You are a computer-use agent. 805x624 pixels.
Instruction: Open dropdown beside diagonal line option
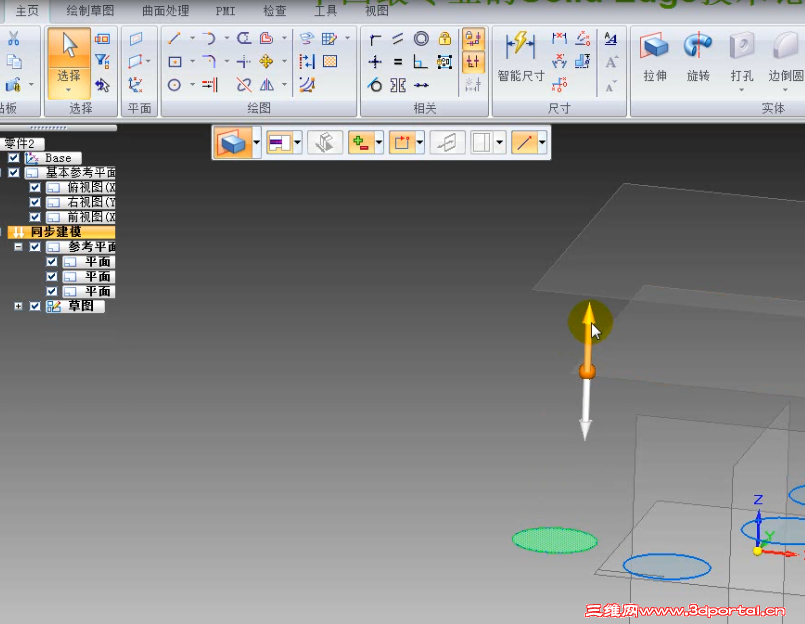(542, 142)
